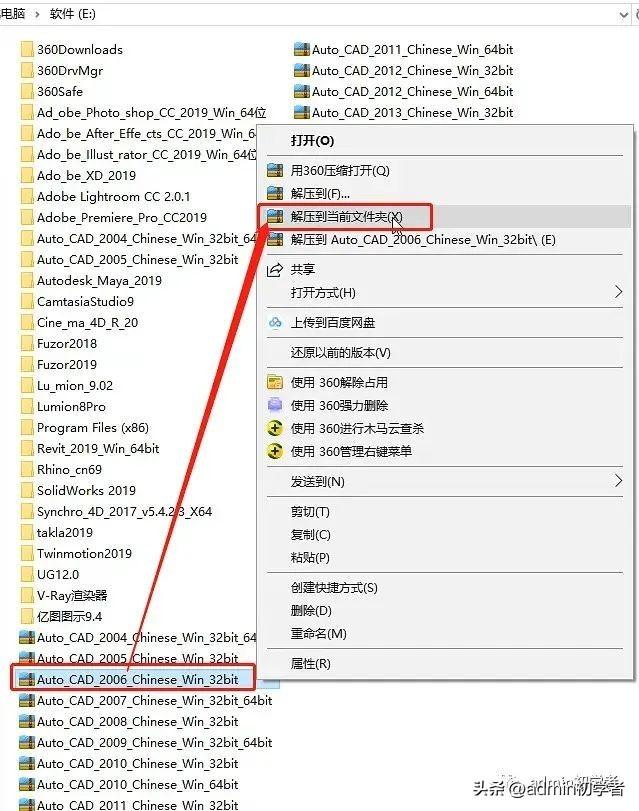
Task: Click the Adobe Lightroom CC 2.0.1 folder icon
Action: coord(27,197)
